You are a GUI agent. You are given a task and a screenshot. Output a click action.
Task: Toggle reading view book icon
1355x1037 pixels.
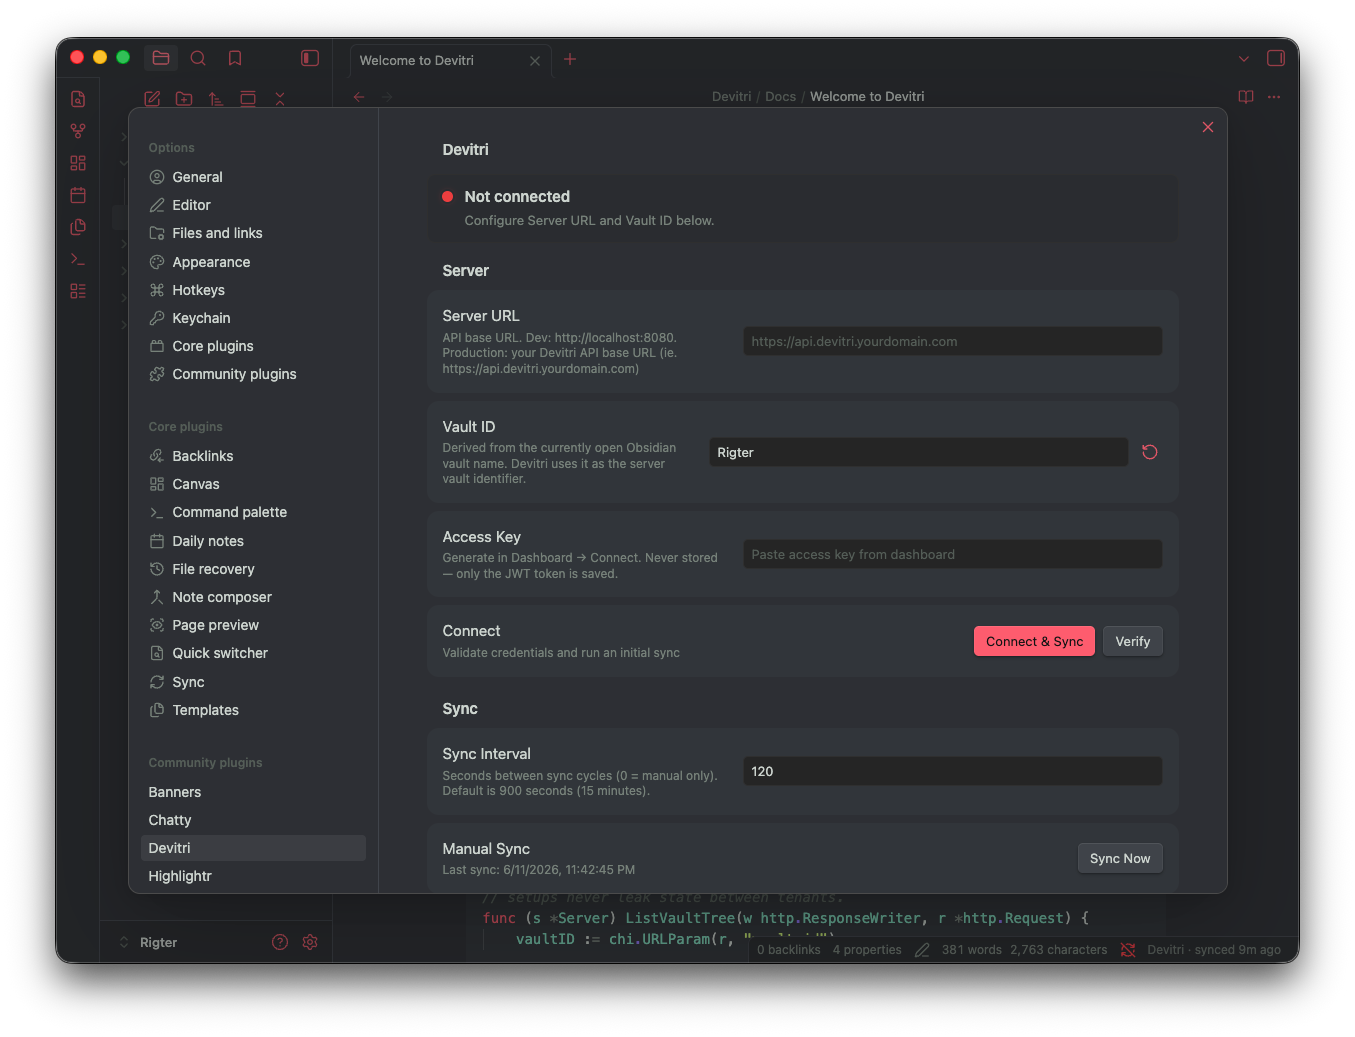1246,97
